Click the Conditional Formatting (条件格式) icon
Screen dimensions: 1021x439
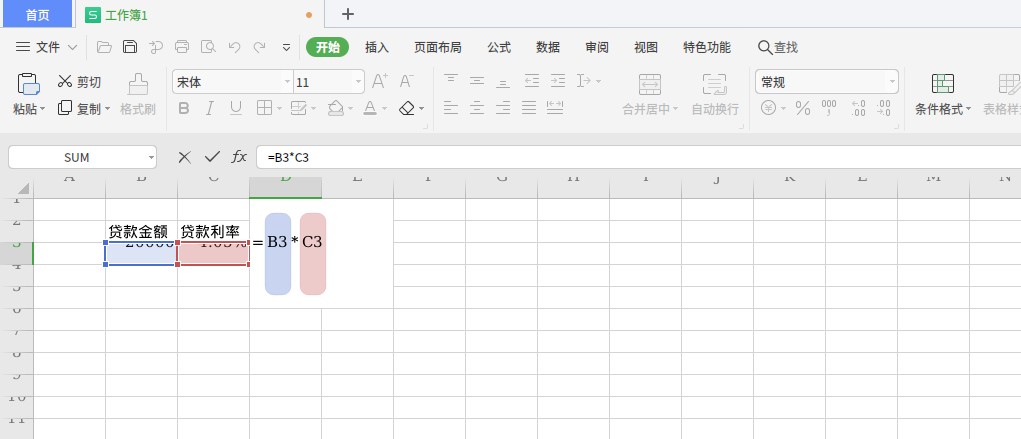pyautogui.click(x=943, y=84)
